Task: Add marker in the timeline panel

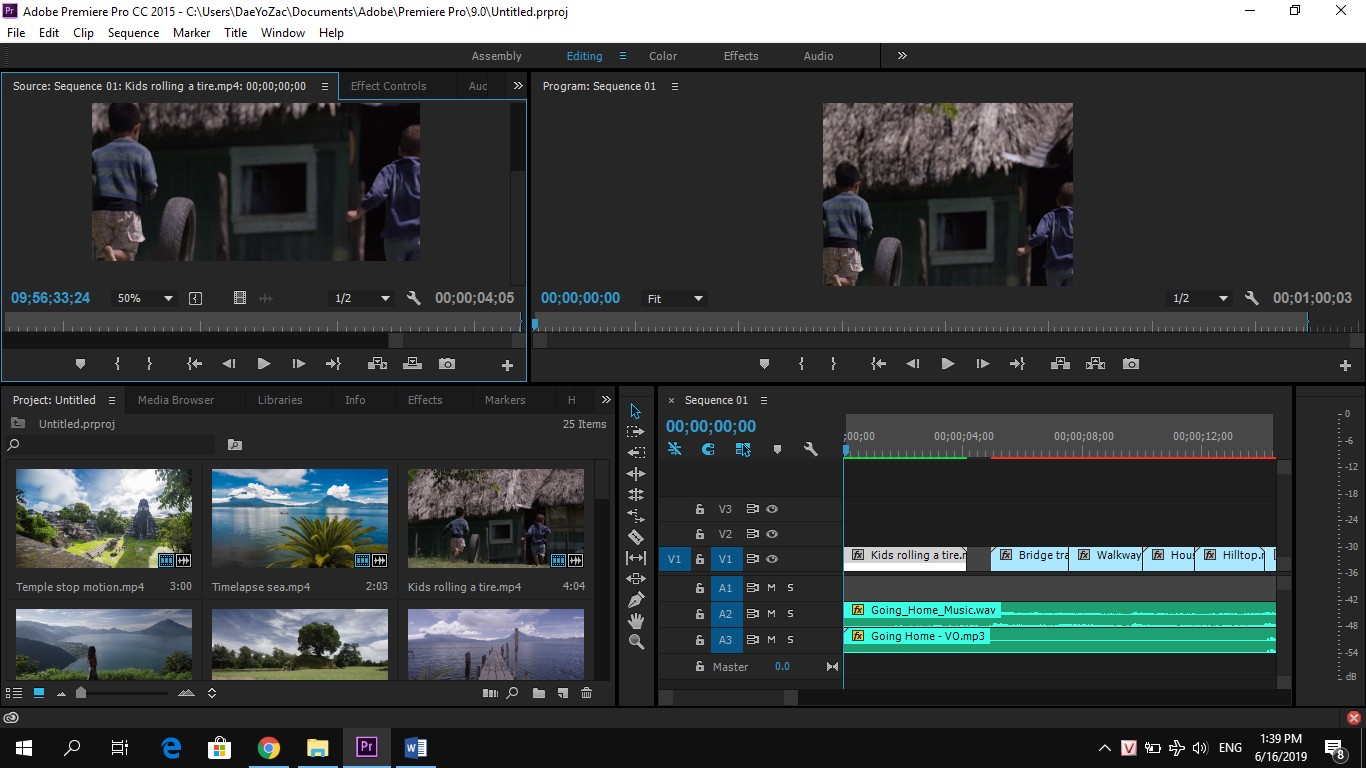Action: [777, 450]
